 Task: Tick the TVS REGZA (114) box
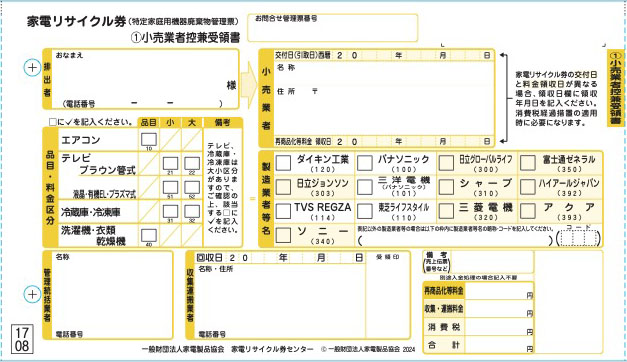[x=284, y=211]
